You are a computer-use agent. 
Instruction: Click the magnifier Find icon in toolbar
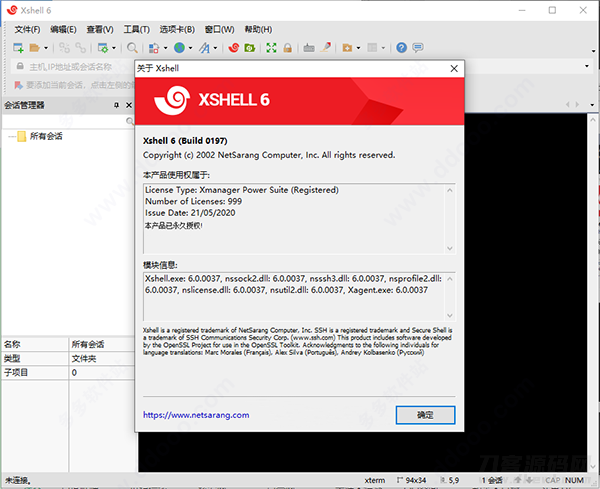132,48
